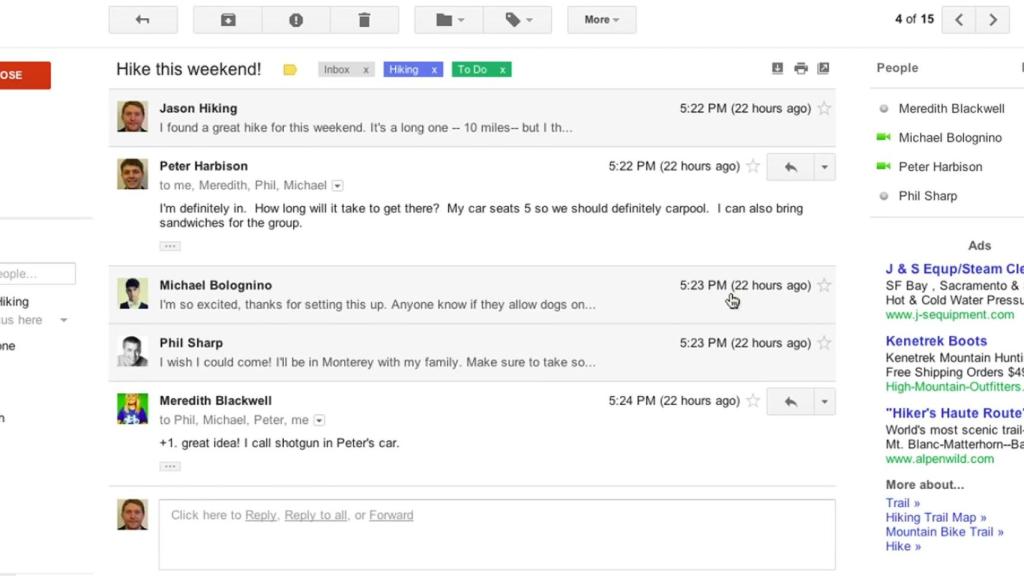Open the Move to folder dropdown
Viewport: 1024px width, 576px height.
[446, 19]
